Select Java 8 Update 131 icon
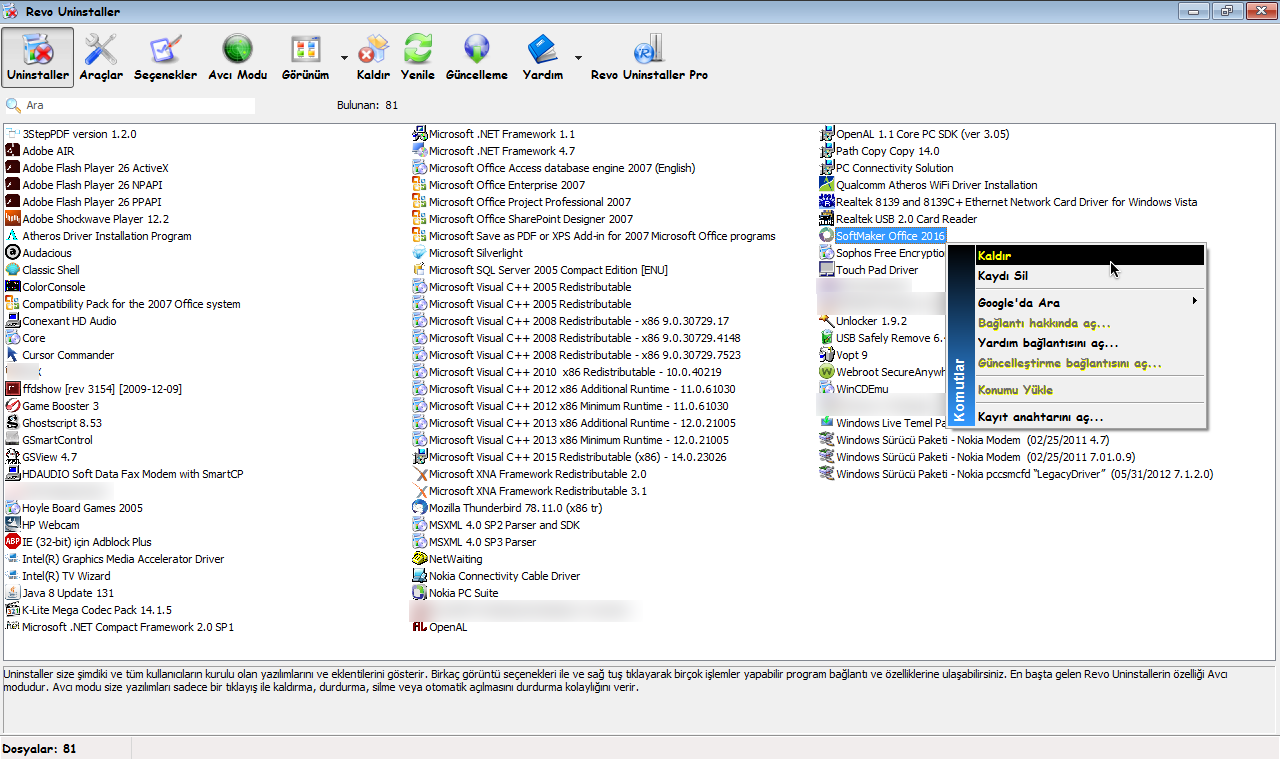Image resolution: width=1280 pixels, height=760 pixels. (x=13, y=593)
